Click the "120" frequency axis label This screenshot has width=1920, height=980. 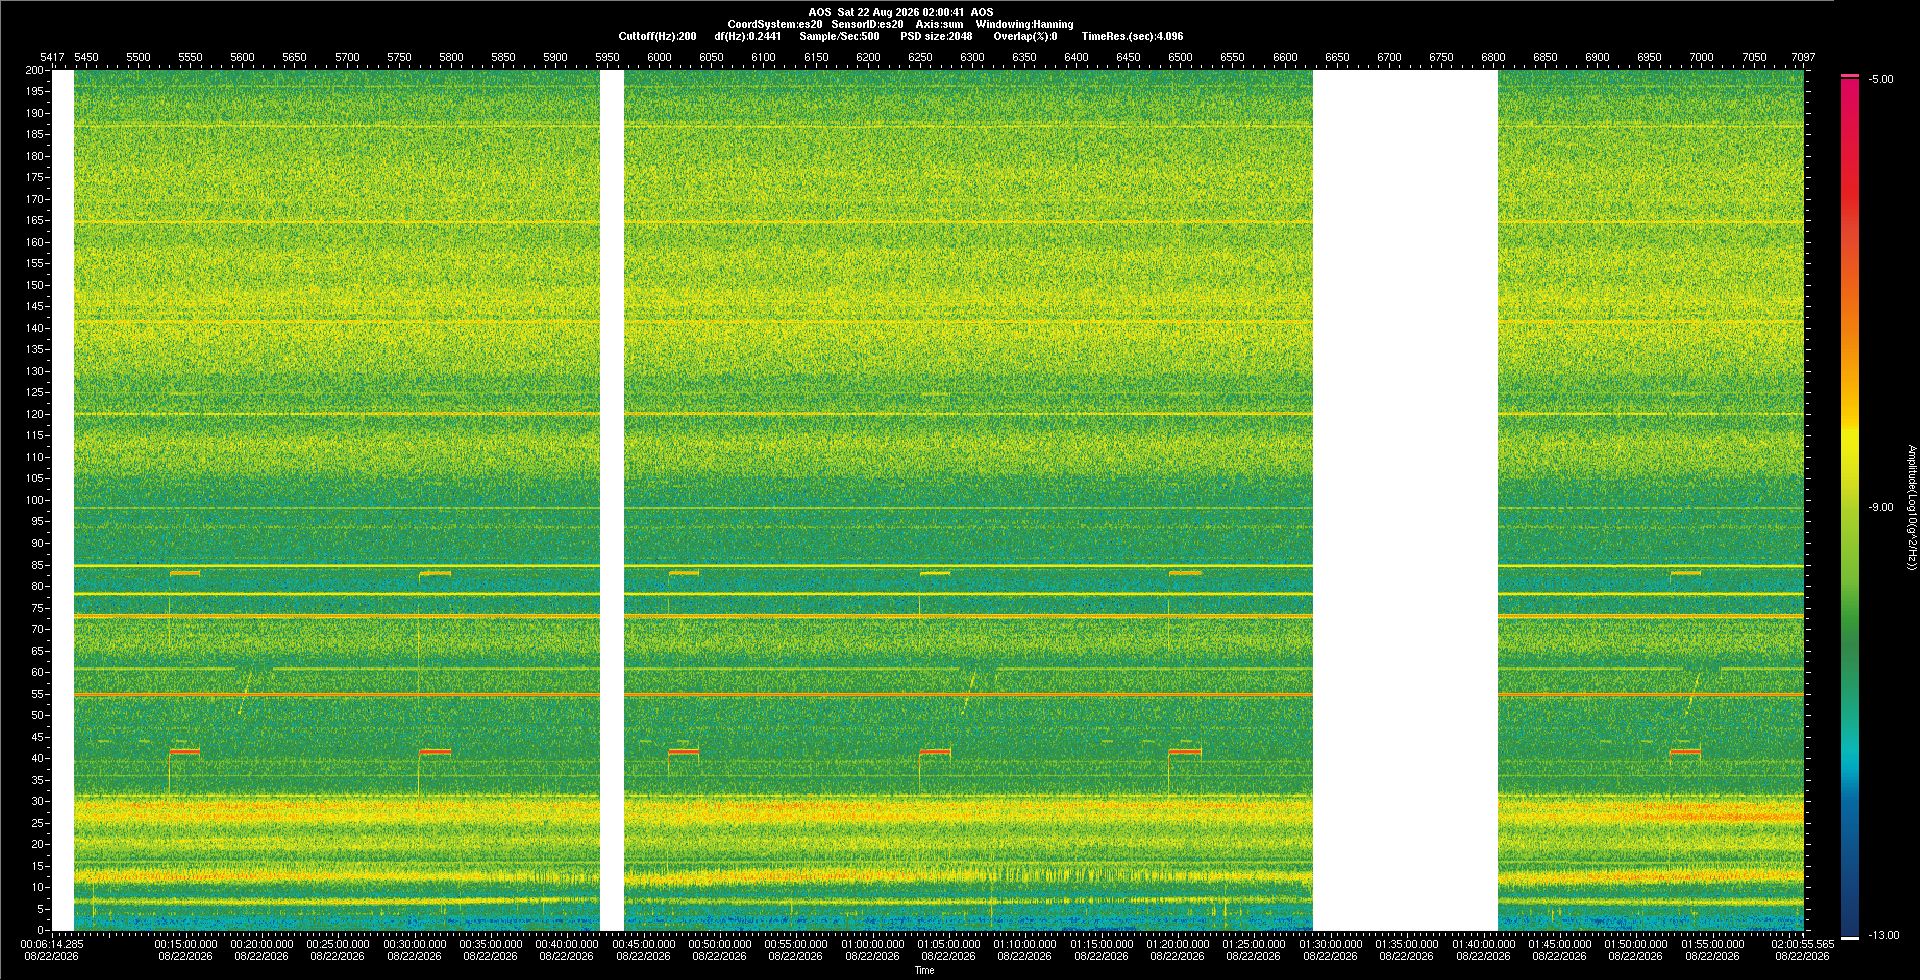click(35, 414)
